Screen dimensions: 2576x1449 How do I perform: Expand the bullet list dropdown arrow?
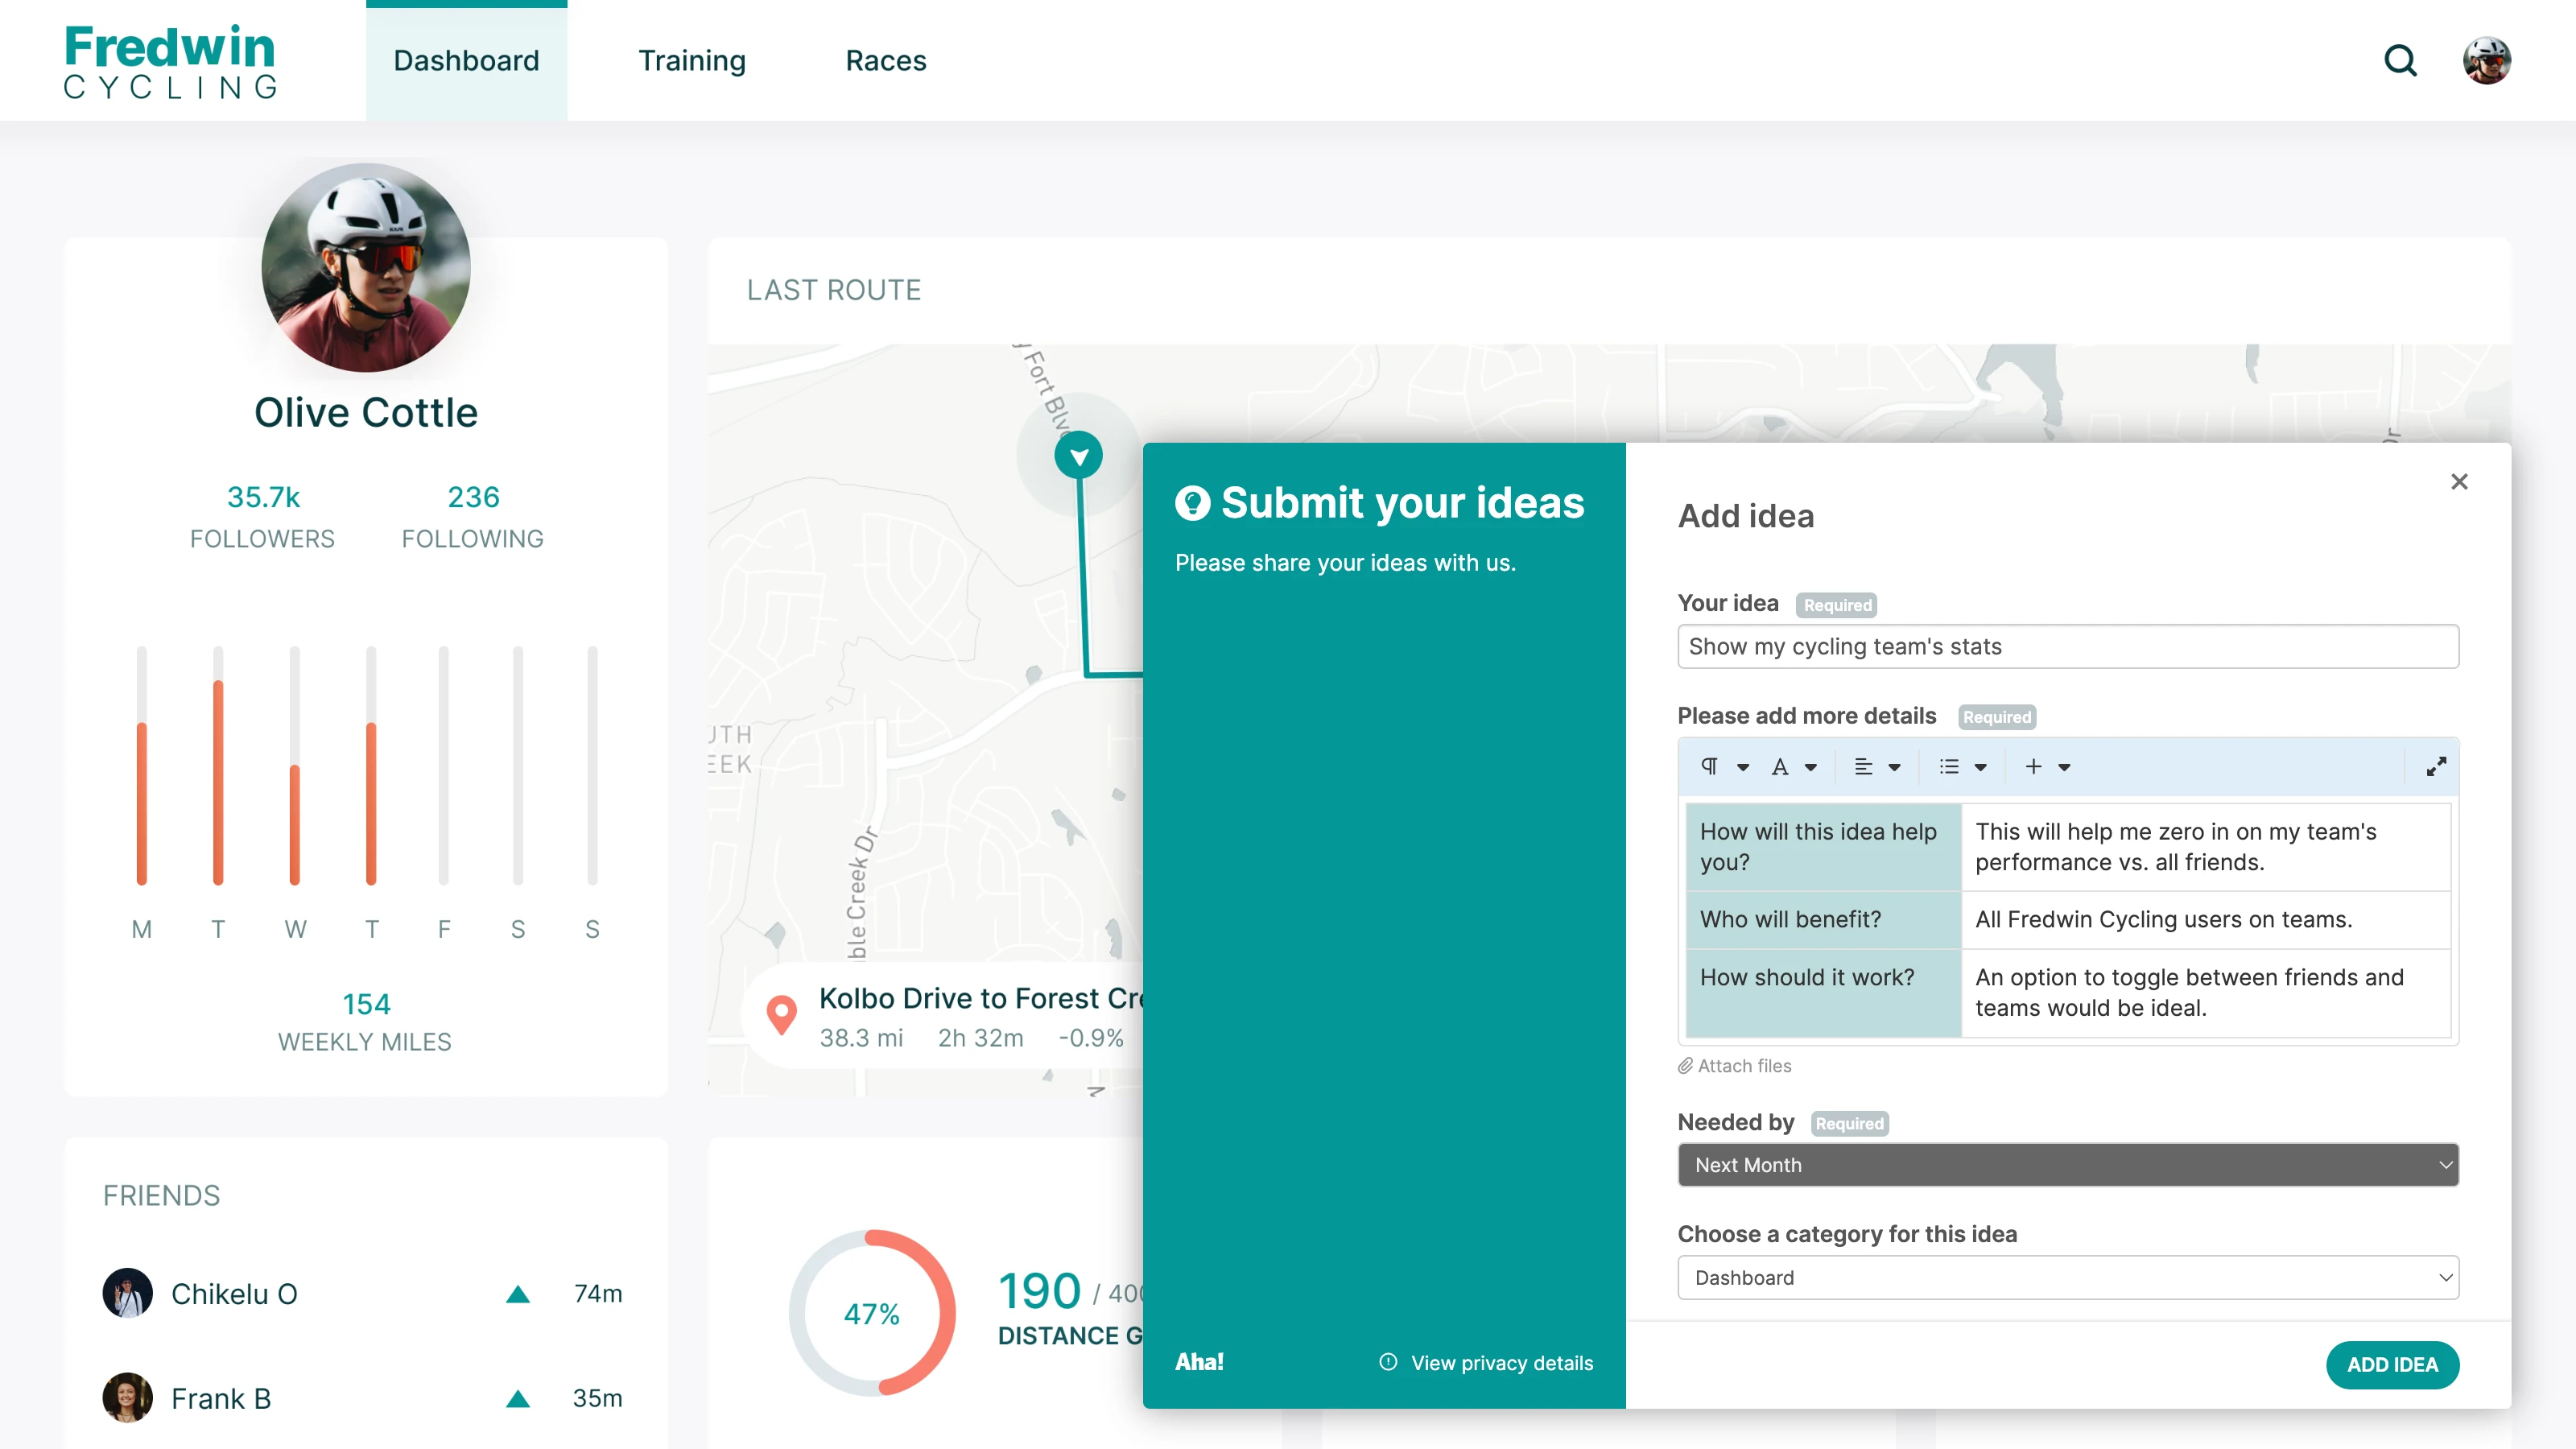point(1981,768)
